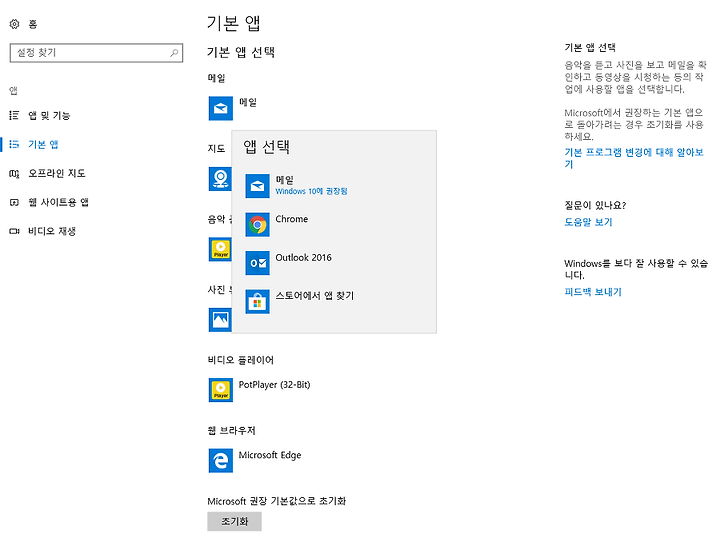Click 메일 default app label

pyautogui.click(x=248, y=102)
